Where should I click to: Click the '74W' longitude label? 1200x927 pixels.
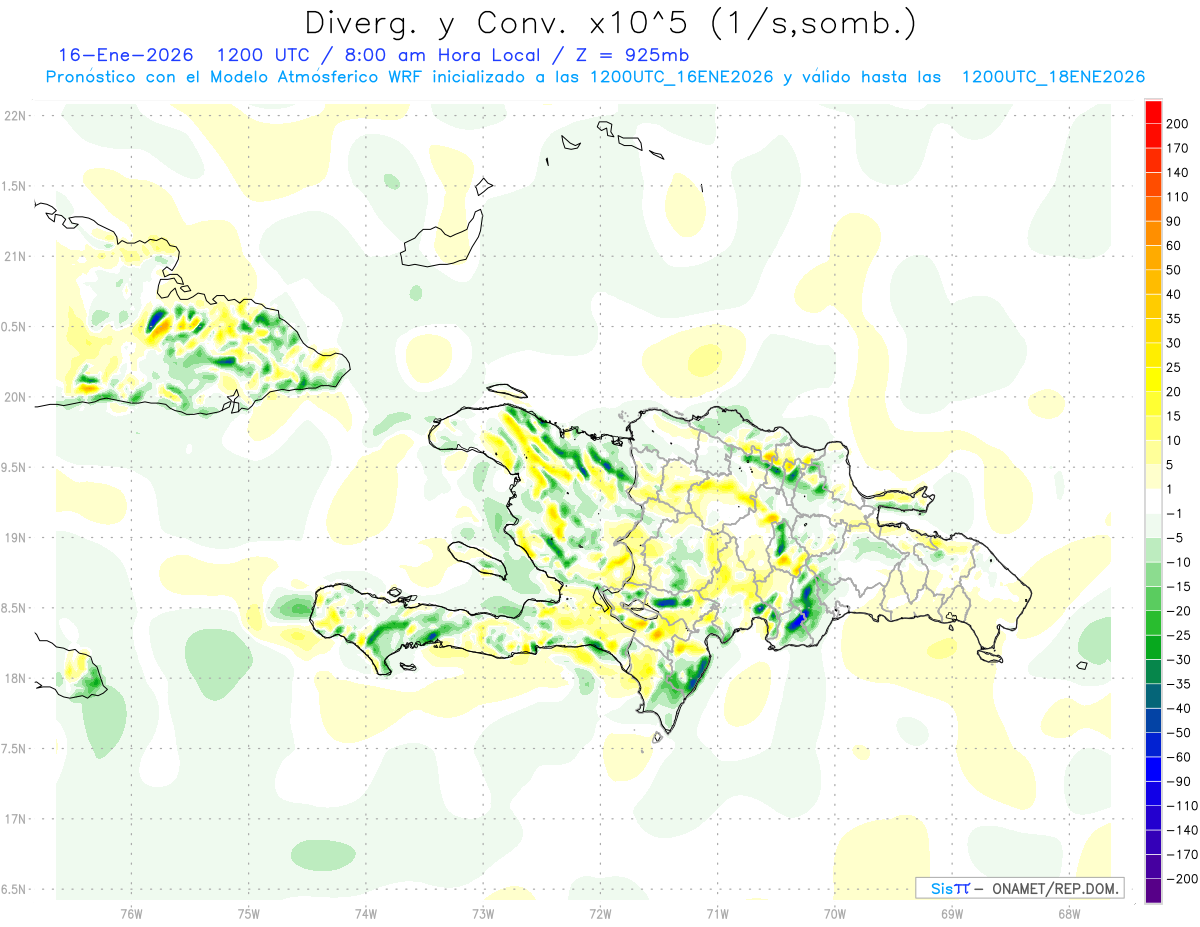(x=366, y=914)
